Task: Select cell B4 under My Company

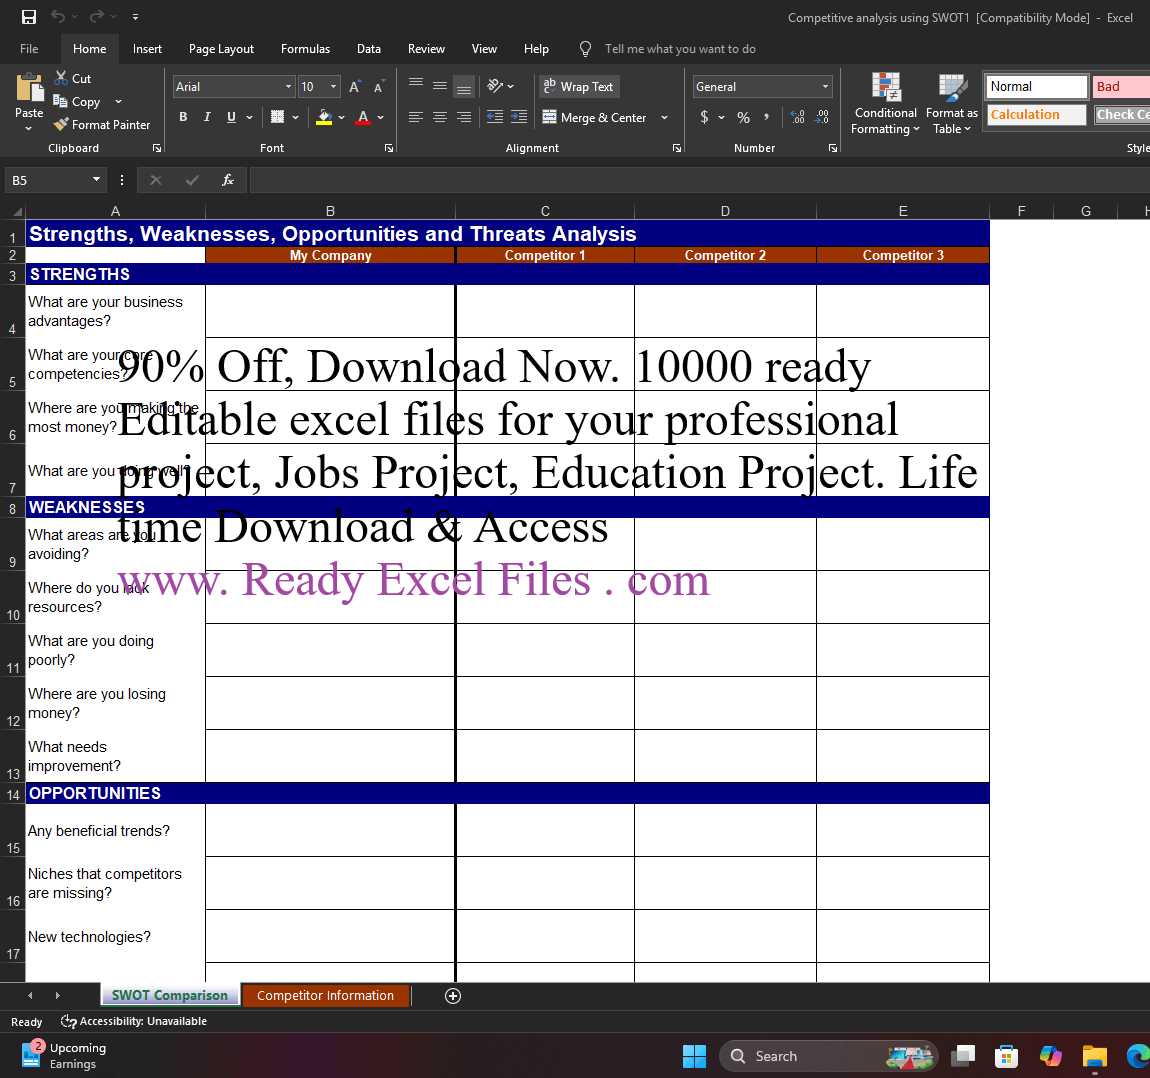Action: coord(330,311)
